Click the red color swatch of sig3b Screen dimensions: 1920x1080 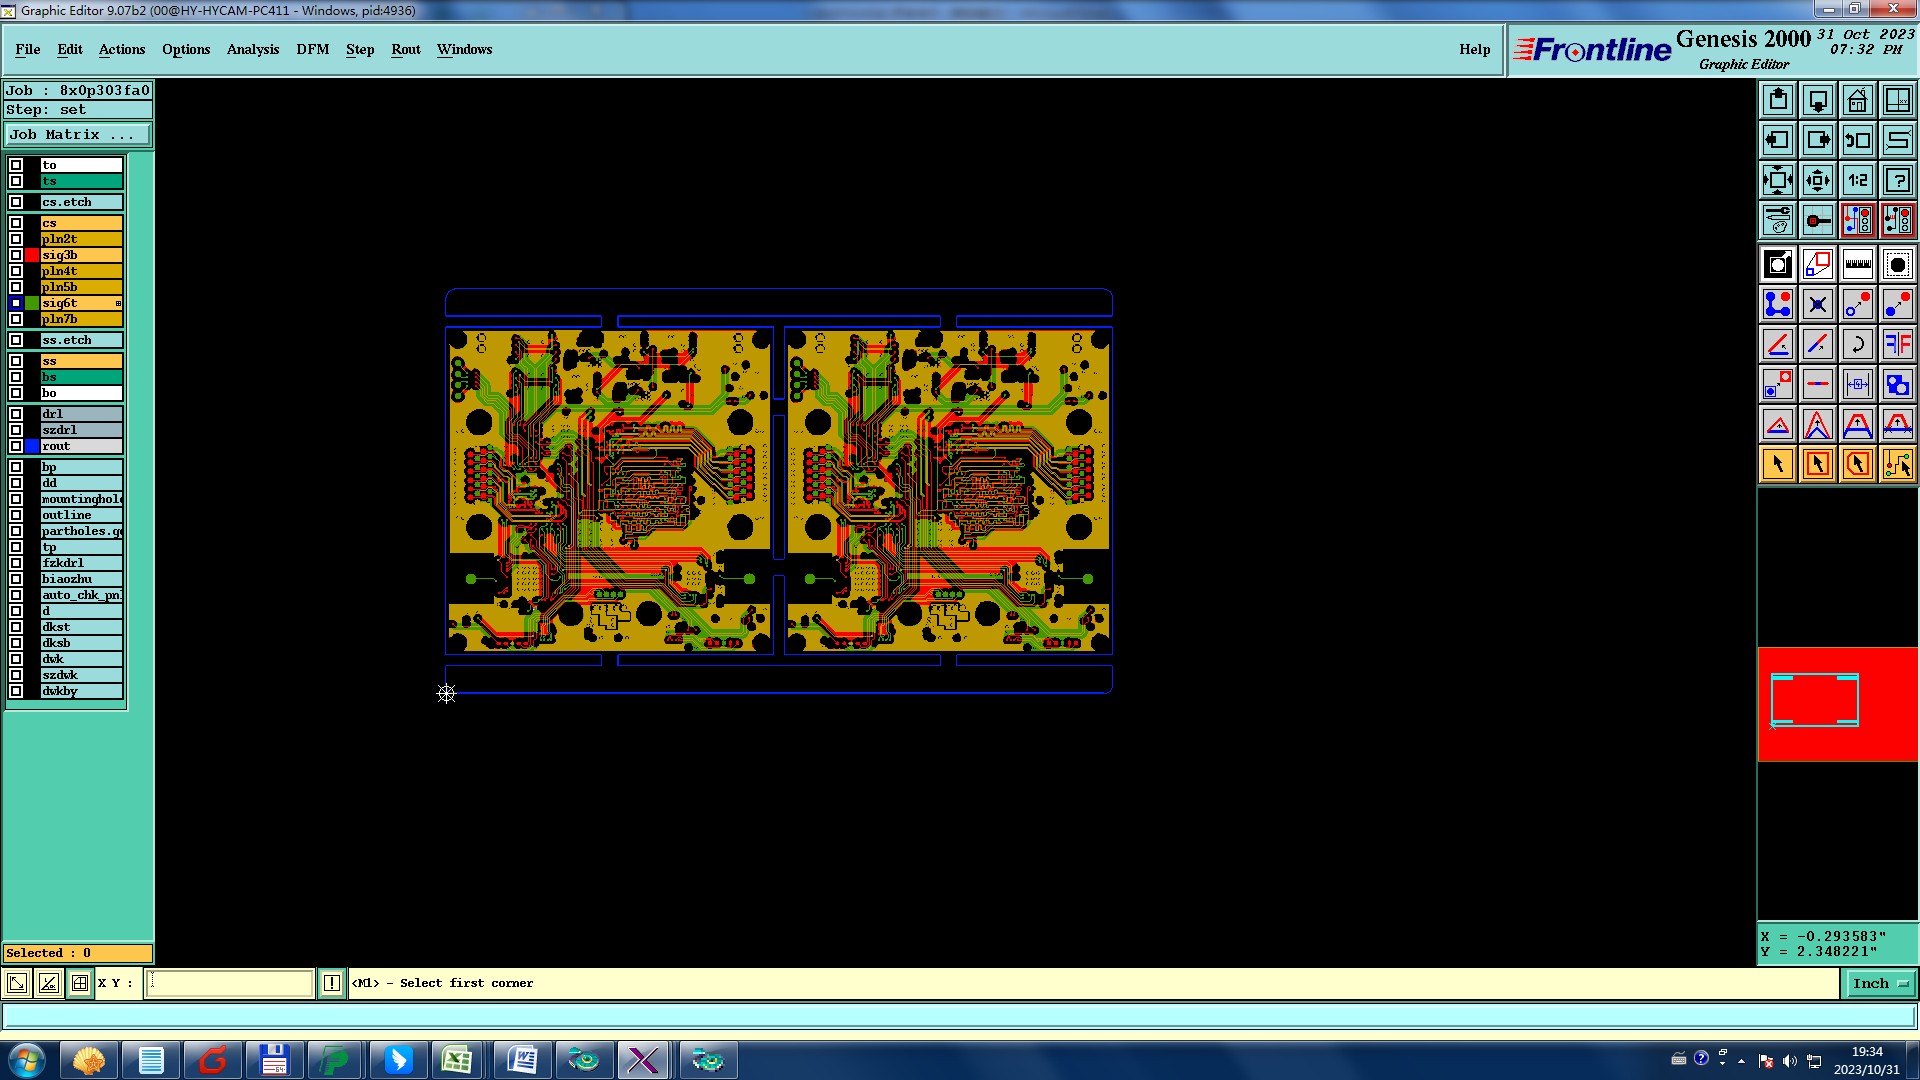click(x=32, y=255)
